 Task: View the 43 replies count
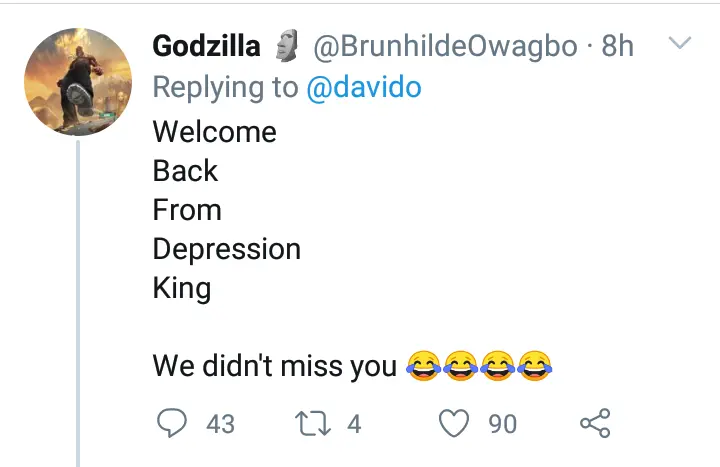[x=220, y=425]
